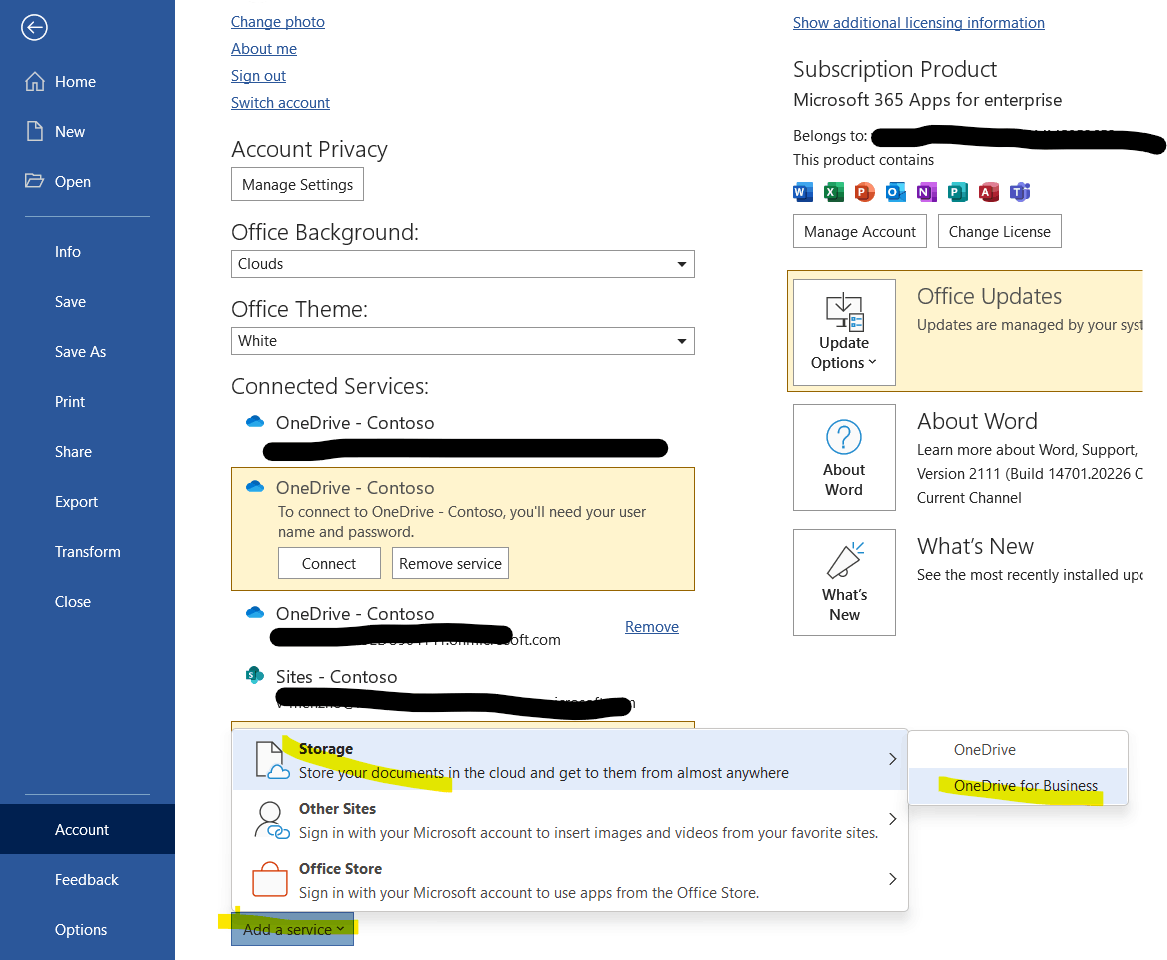Click the OneNote icon in the app row

[926, 192]
